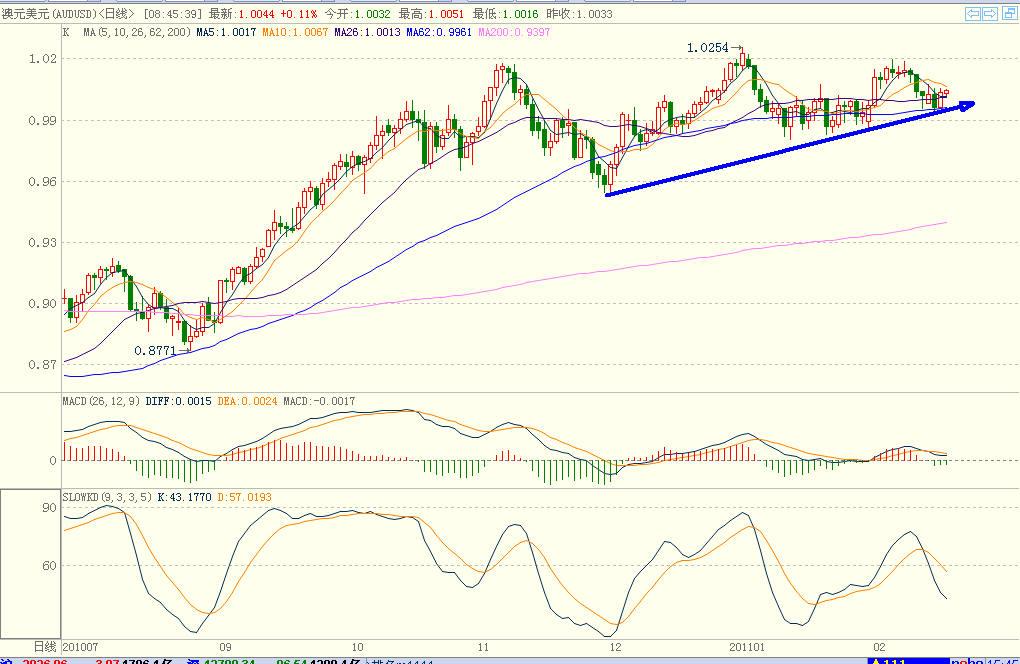1020x664 pixels.
Task: Select the MACD(26,12,9) indicator label
Action: (x=101, y=401)
